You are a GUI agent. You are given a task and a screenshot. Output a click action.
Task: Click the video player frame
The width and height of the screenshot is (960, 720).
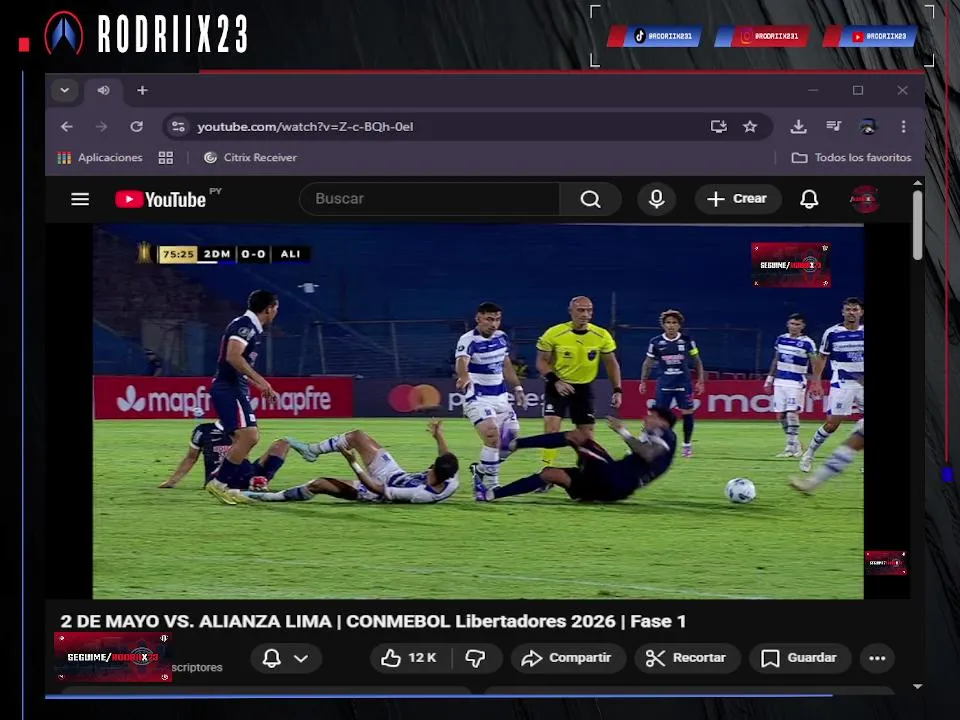coord(478,411)
